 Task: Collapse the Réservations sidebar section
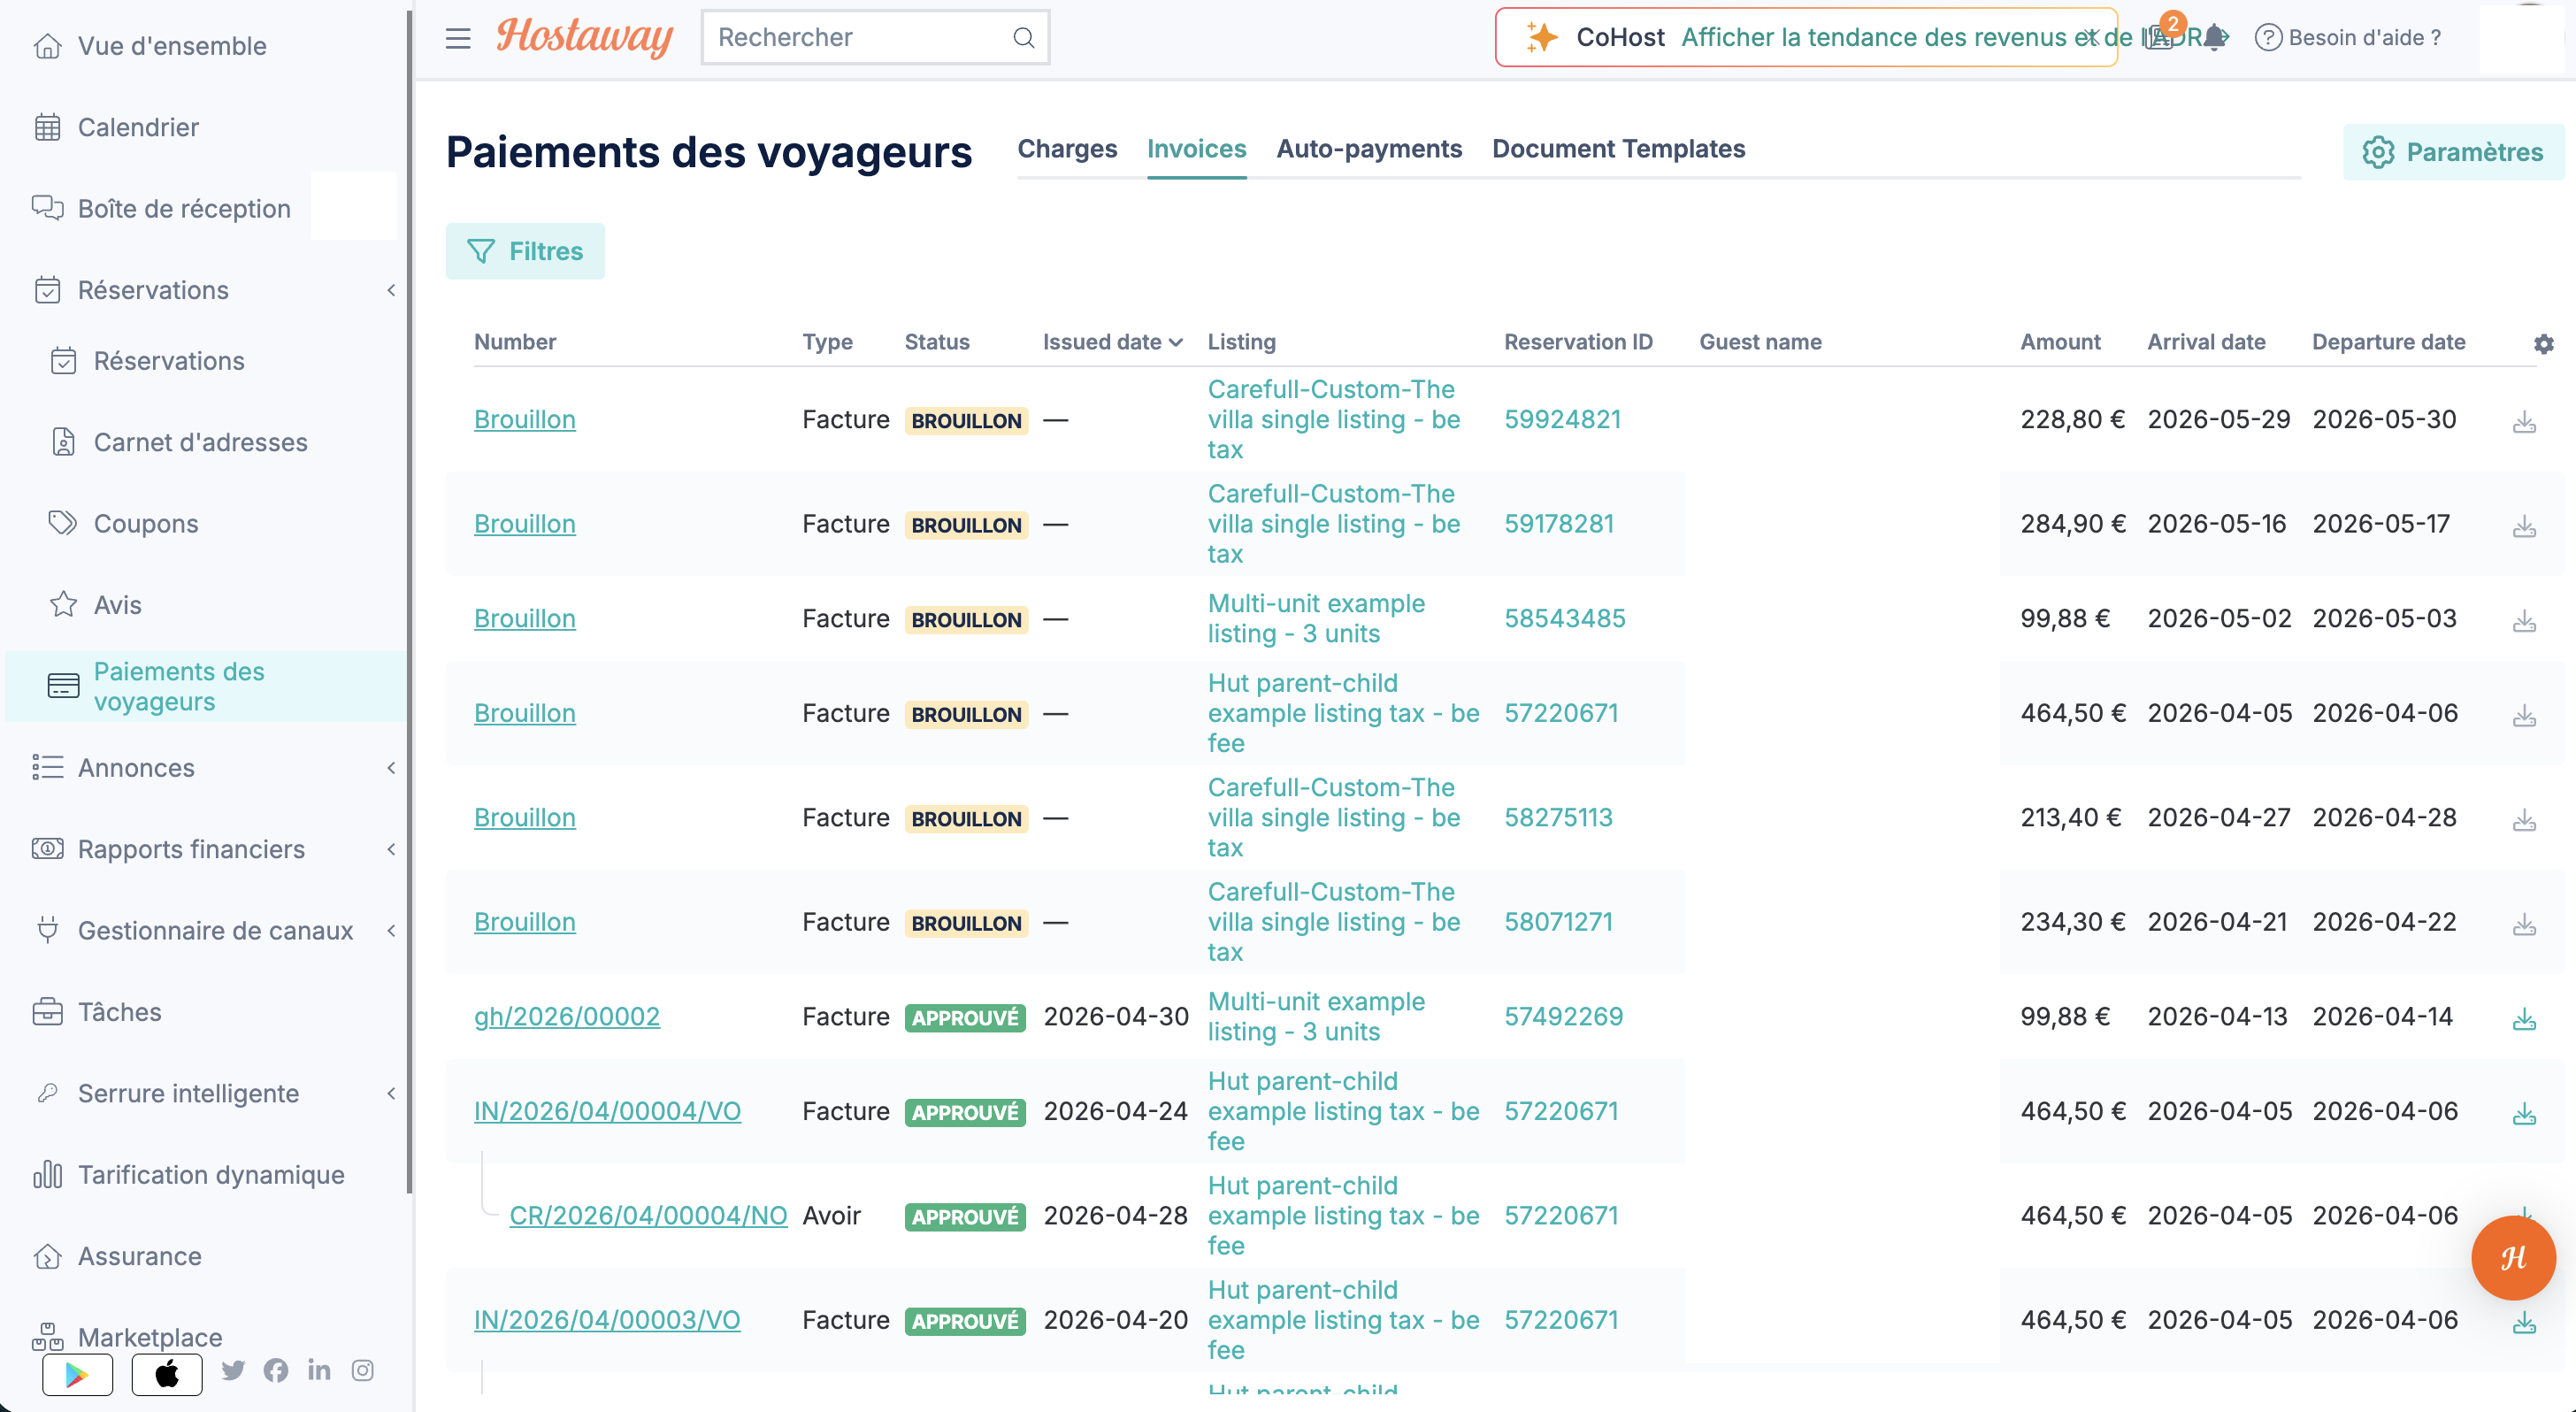pos(391,290)
